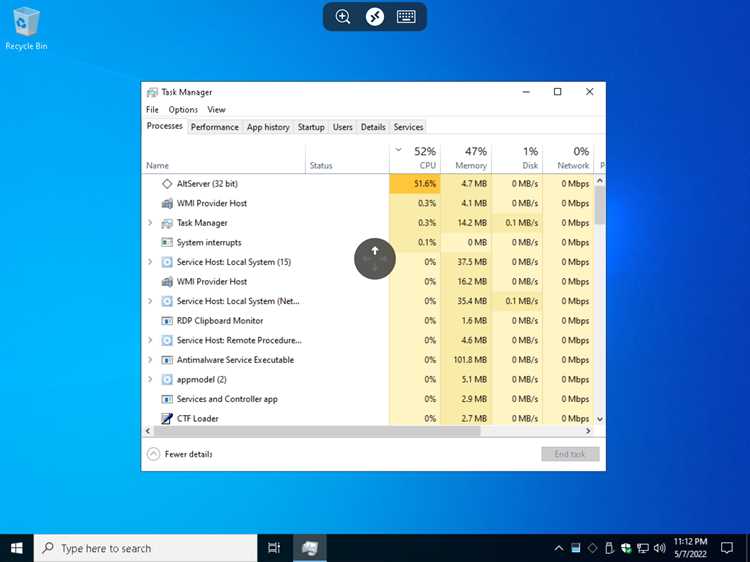Open the on-screen keyboard icon
The height and width of the screenshot is (562, 750).
[406, 17]
